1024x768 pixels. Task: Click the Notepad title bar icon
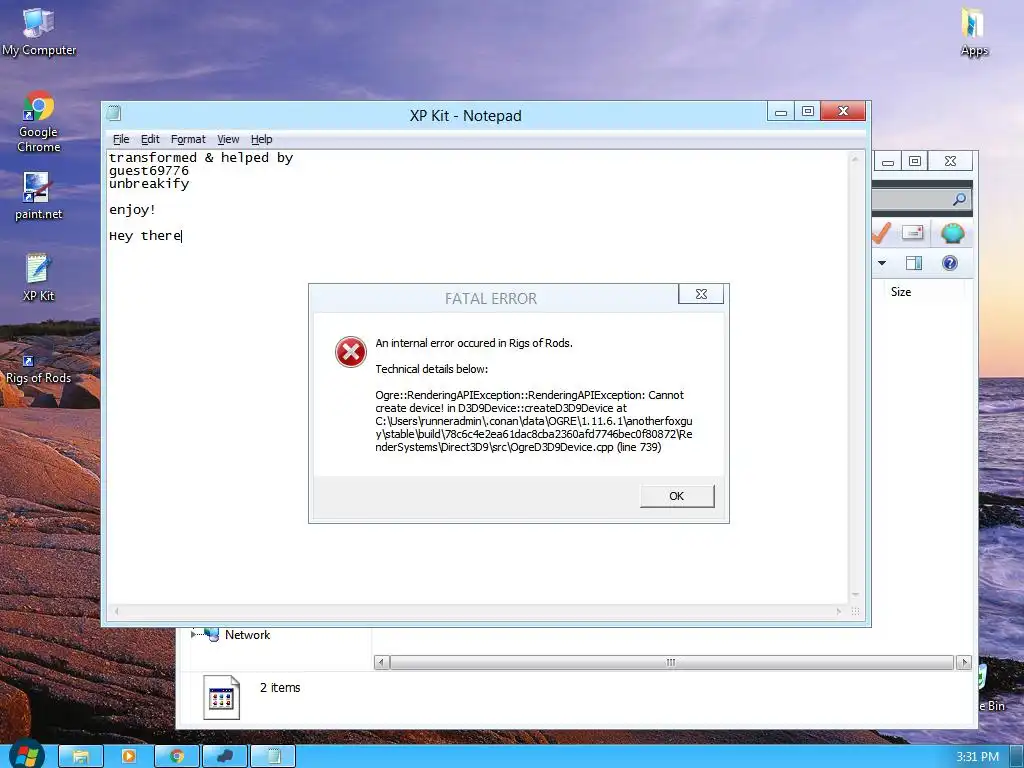click(114, 114)
